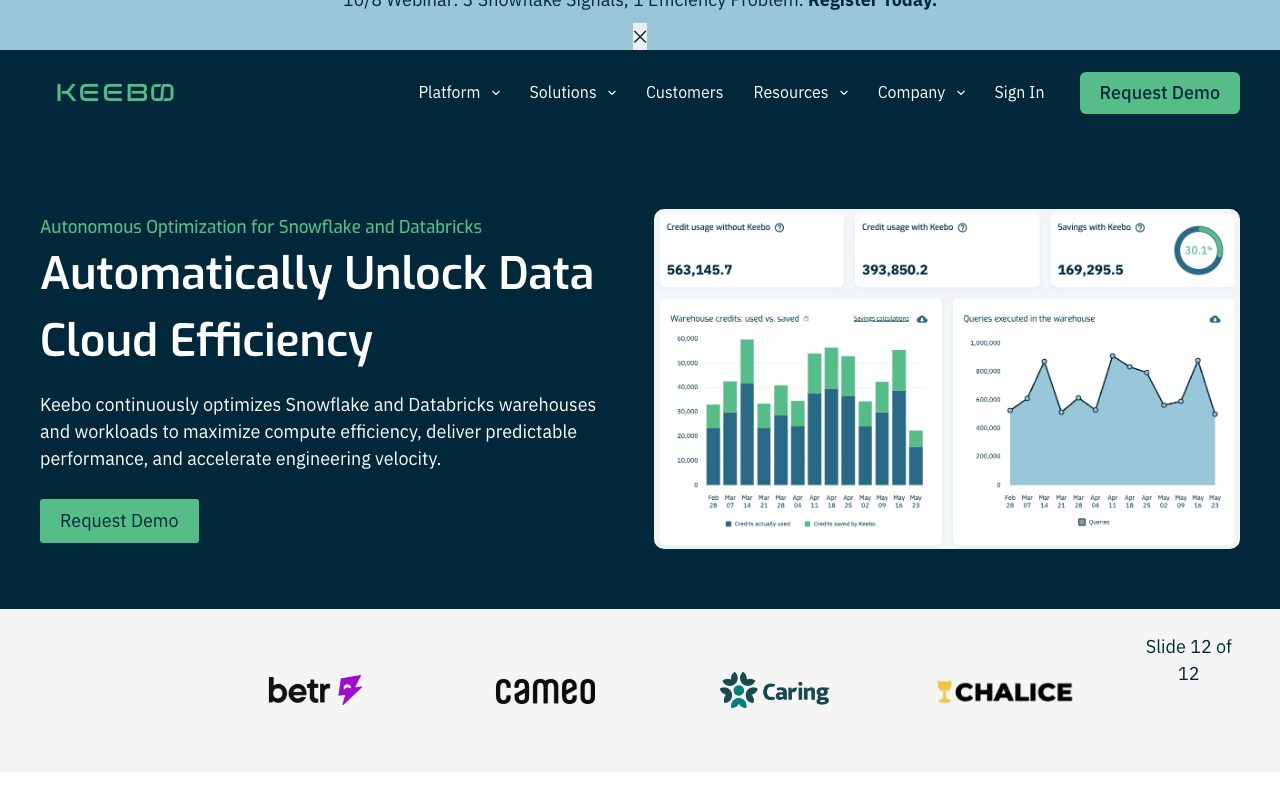Open the Company menu label
The image size is (1280, 800).
pos(911,93)
